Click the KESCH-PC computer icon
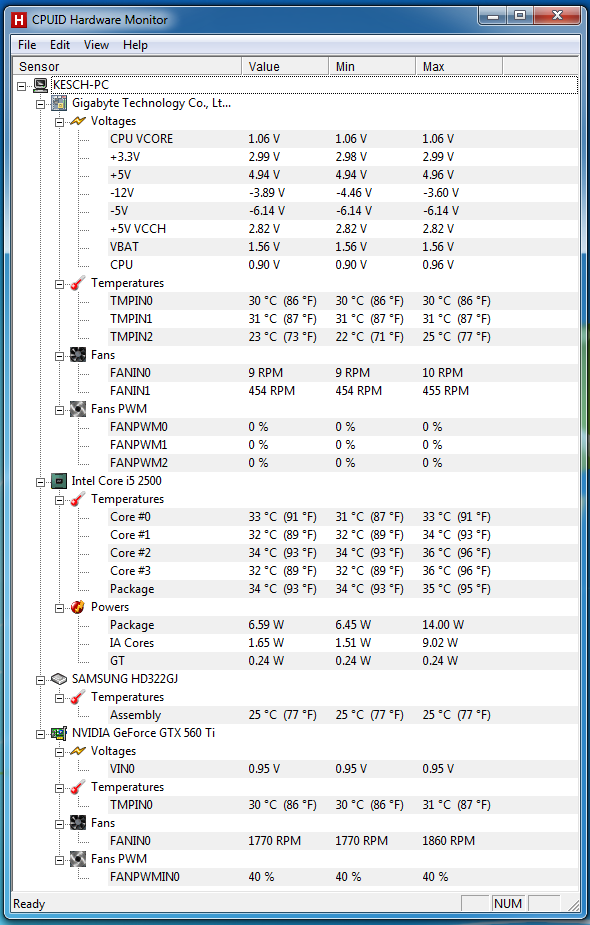The width and height of the screenshot is (590, 925). pos(40,85)
